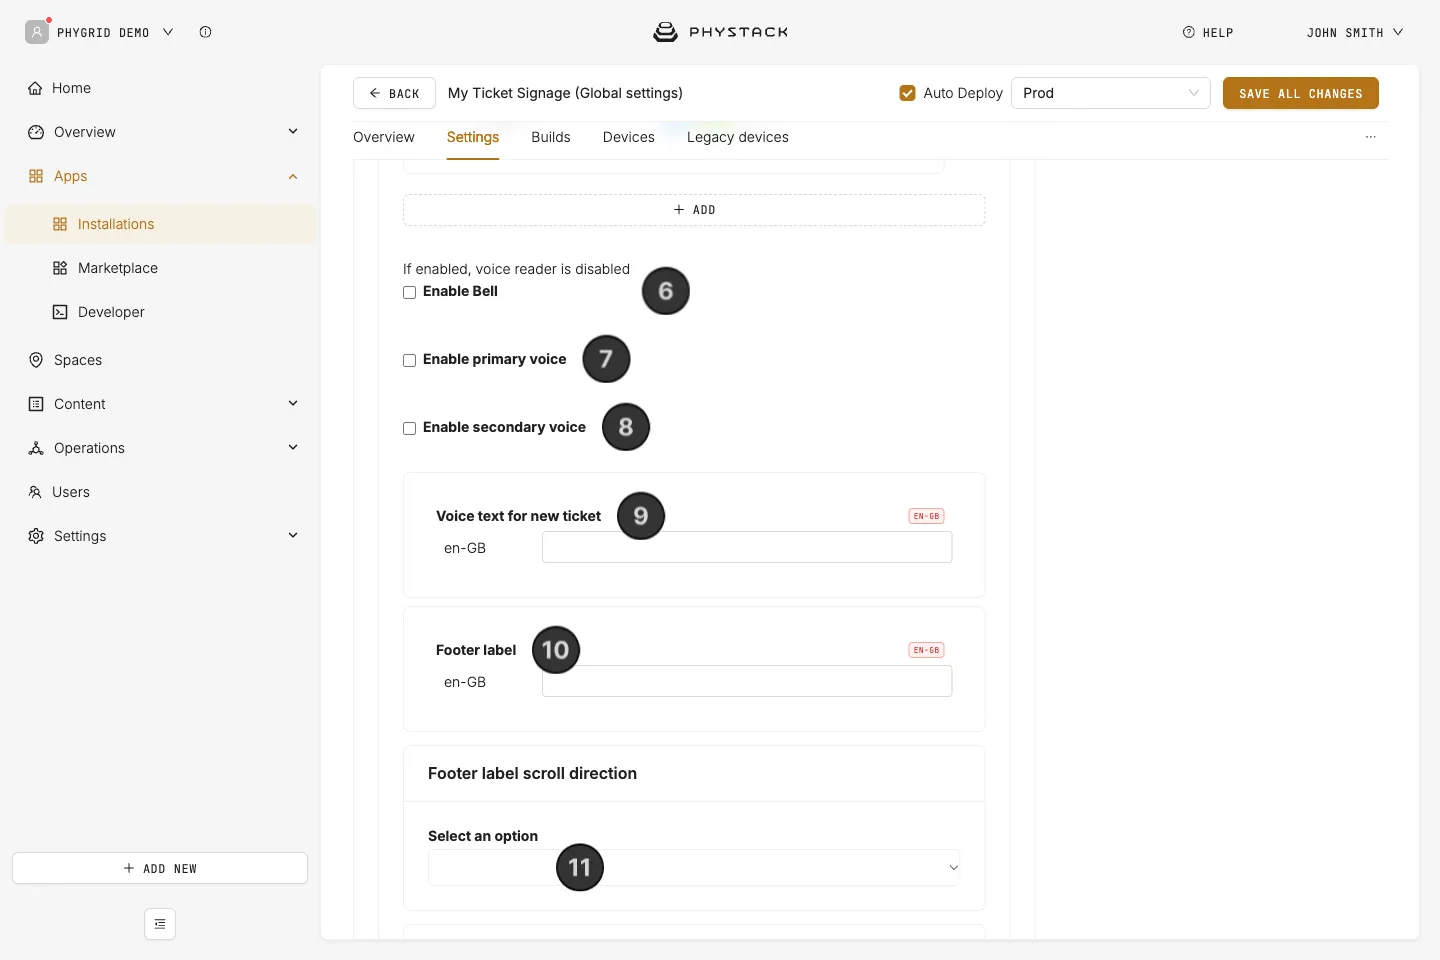Click the Settings gear icon in sidebar

(x=36, y=536)
